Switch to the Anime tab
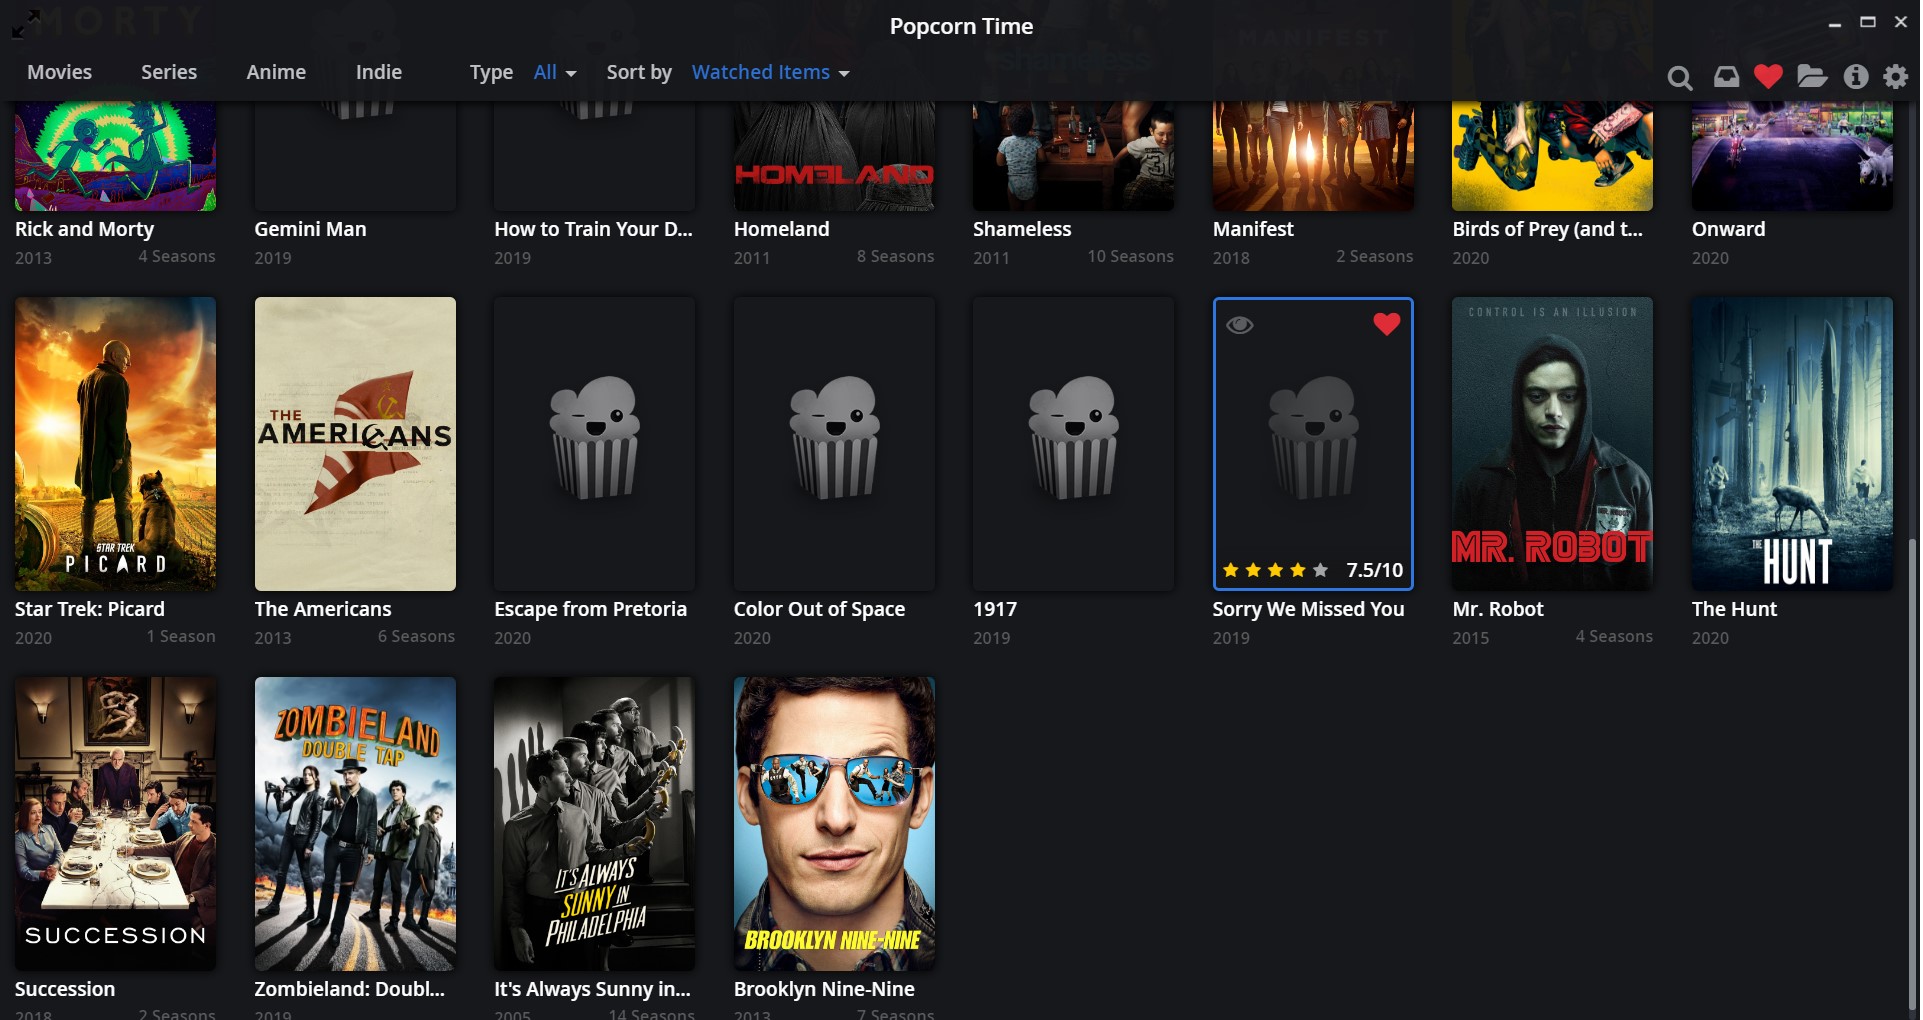The height and width of the screenshot is (1020, 1923). coord(276,72)
